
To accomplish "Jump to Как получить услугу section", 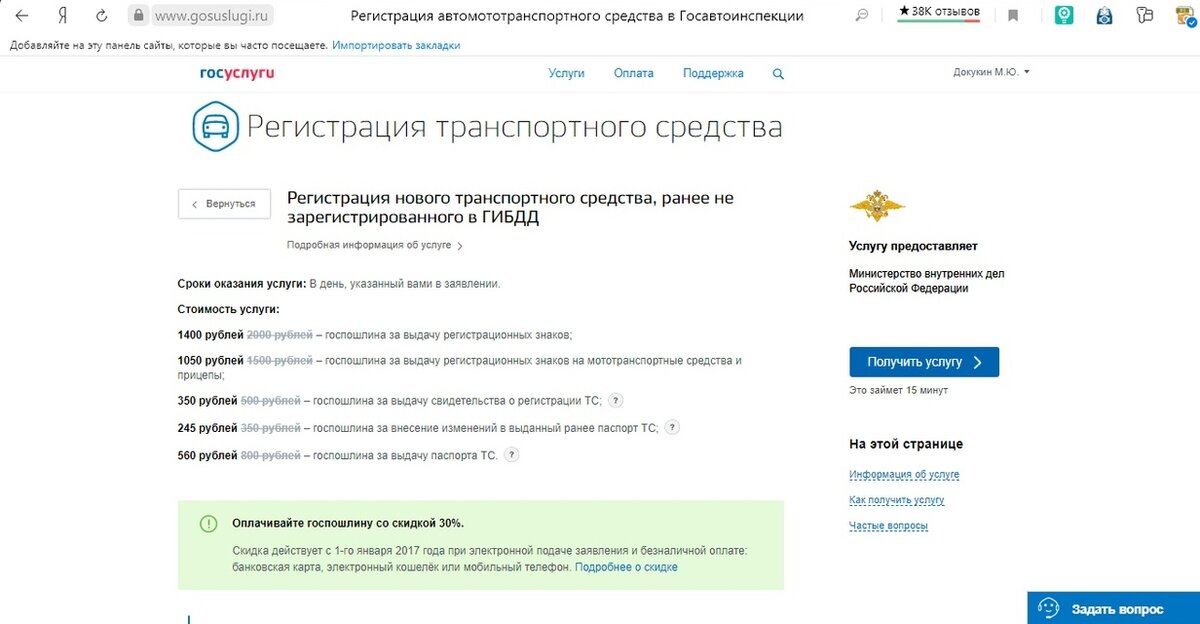I will (x=896, y=500).
